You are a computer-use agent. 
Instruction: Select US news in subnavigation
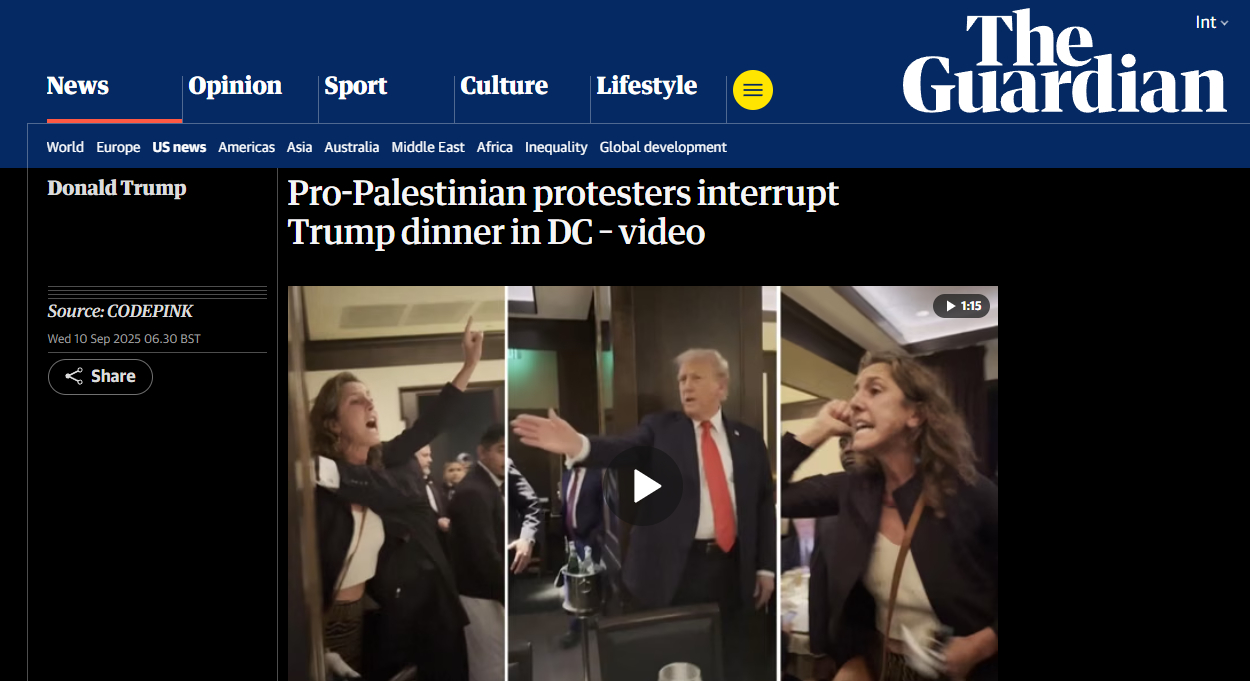pos(179,147)
